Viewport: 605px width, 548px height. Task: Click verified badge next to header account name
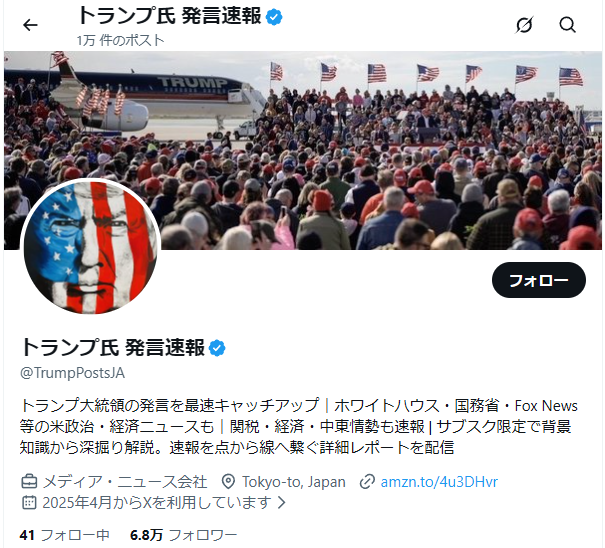pyautogui.click(x=274, y=17)
